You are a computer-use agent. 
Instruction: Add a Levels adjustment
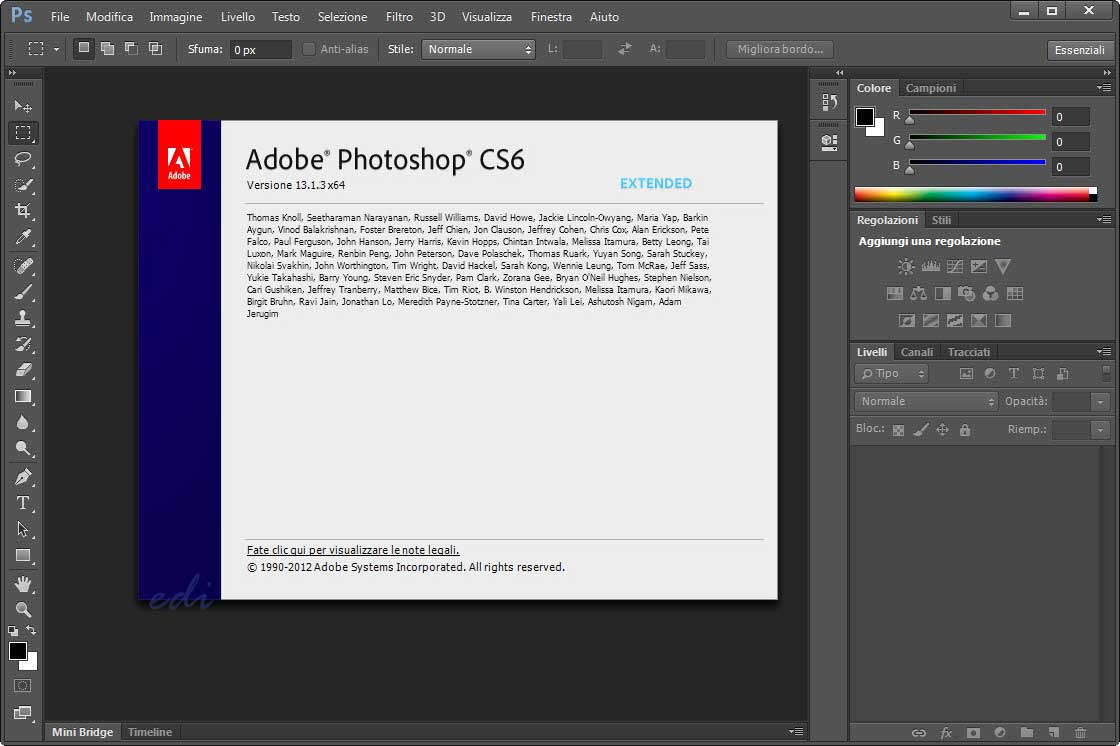coord(931,267)
